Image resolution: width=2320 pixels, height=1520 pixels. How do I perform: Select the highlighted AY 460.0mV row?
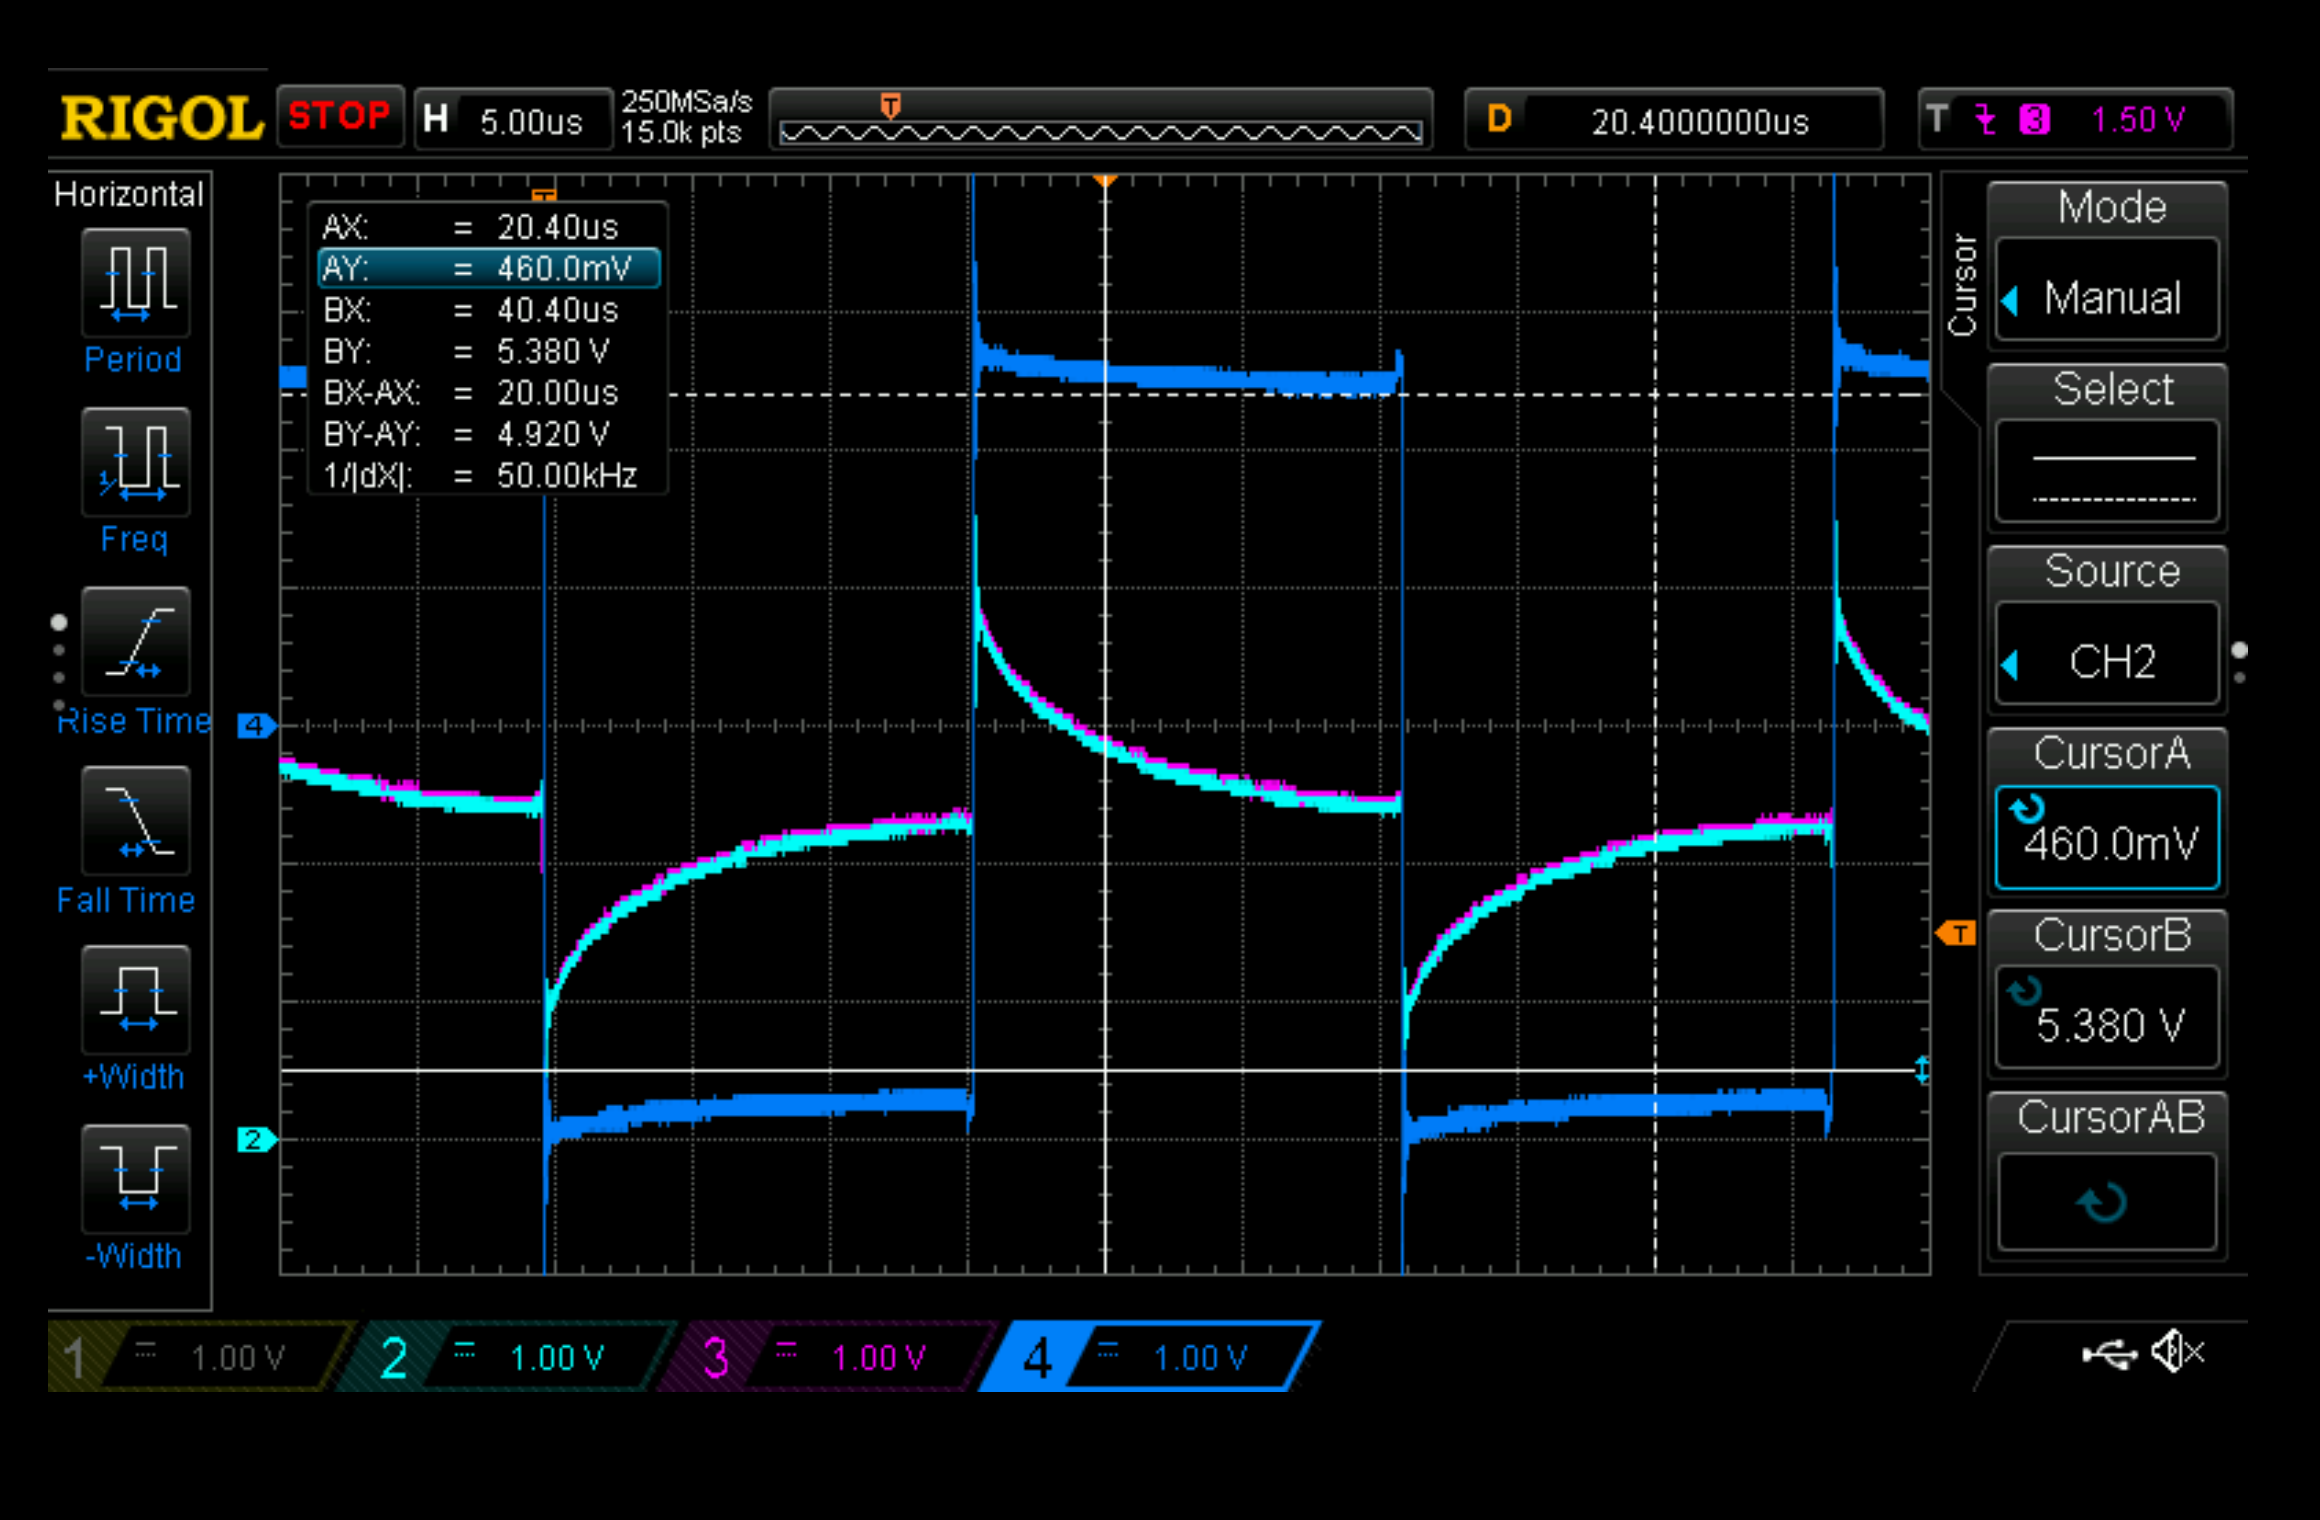(x=488, y=268)
